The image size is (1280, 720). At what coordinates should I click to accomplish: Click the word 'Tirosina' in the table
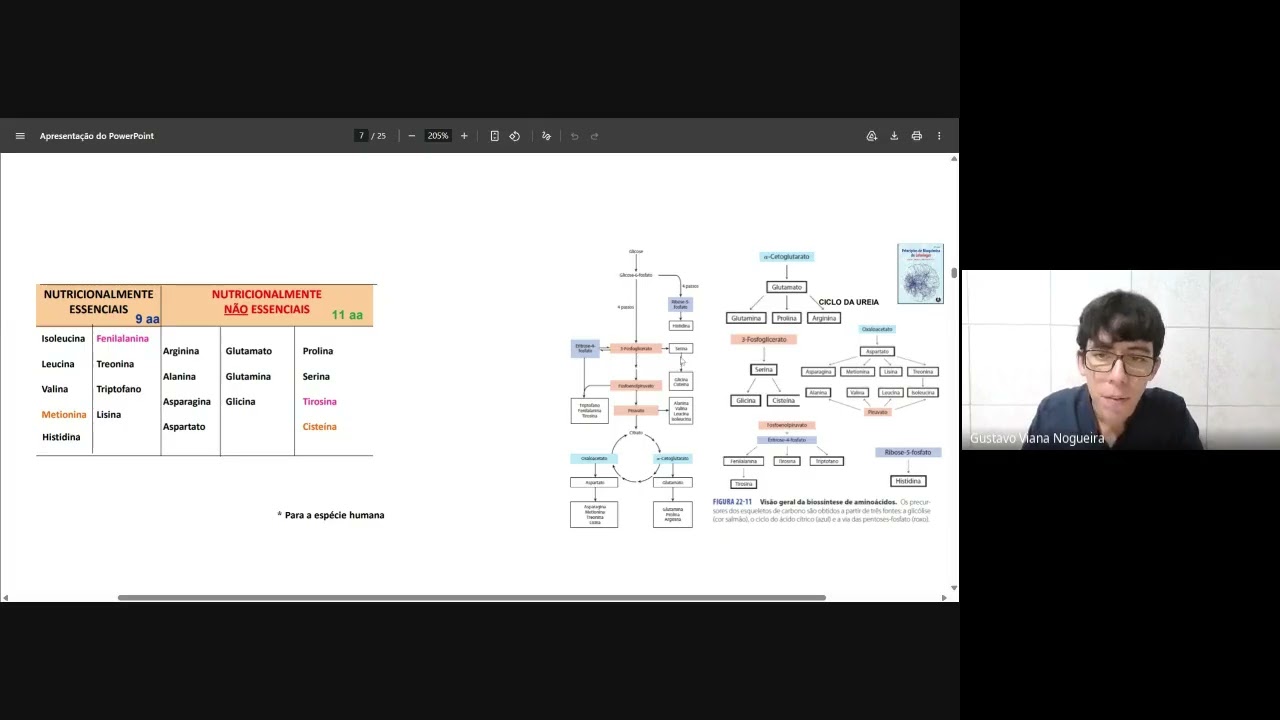[x=320, y=402]
